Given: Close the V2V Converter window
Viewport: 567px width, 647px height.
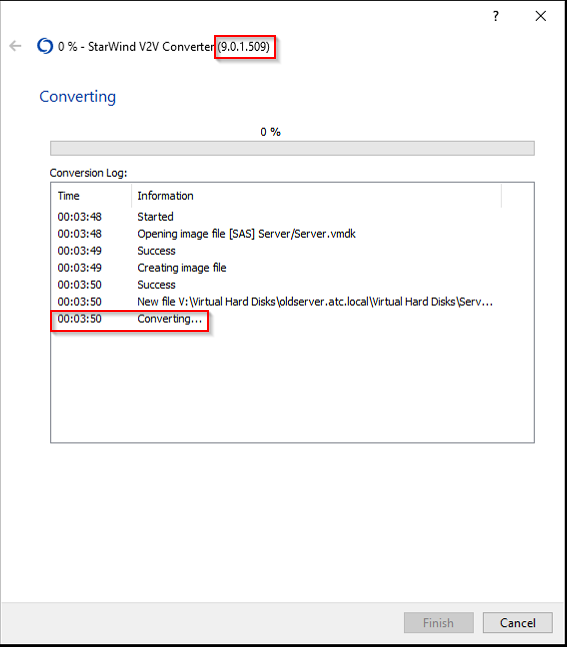Looking at the screenshot, I should tap(541, 16).
